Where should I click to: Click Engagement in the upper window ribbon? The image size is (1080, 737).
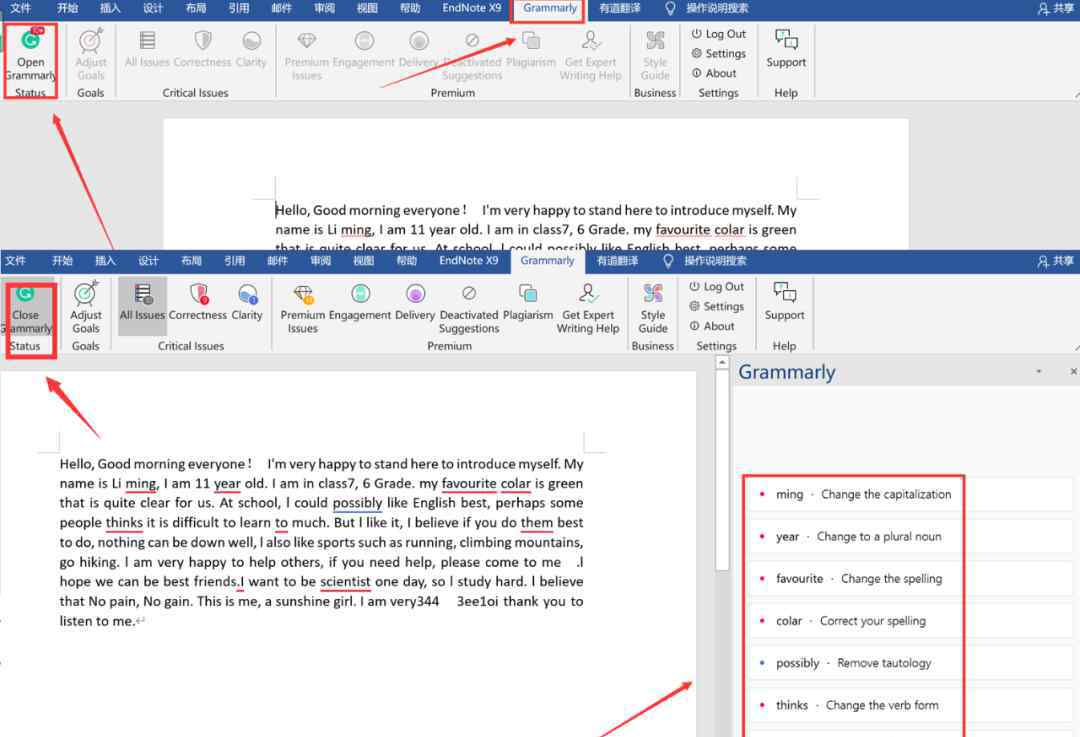coord(364,49)
